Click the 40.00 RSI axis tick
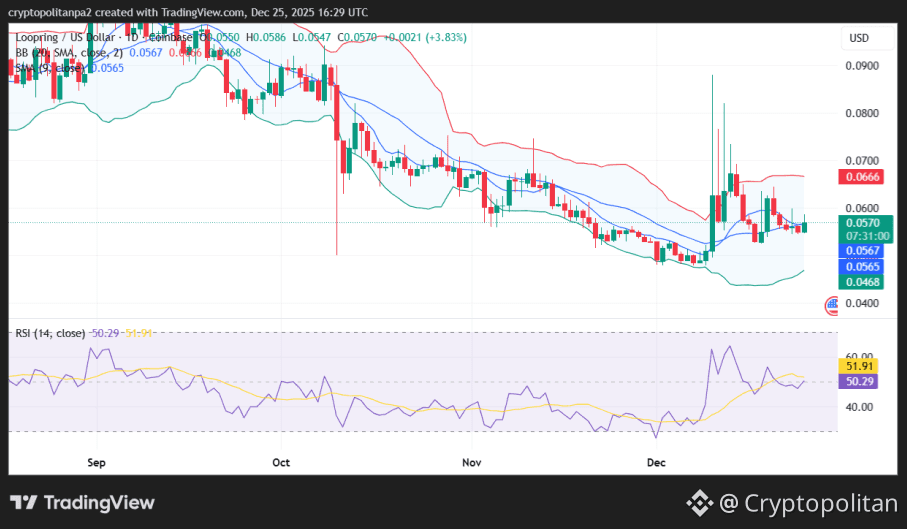 coord(860,407)
